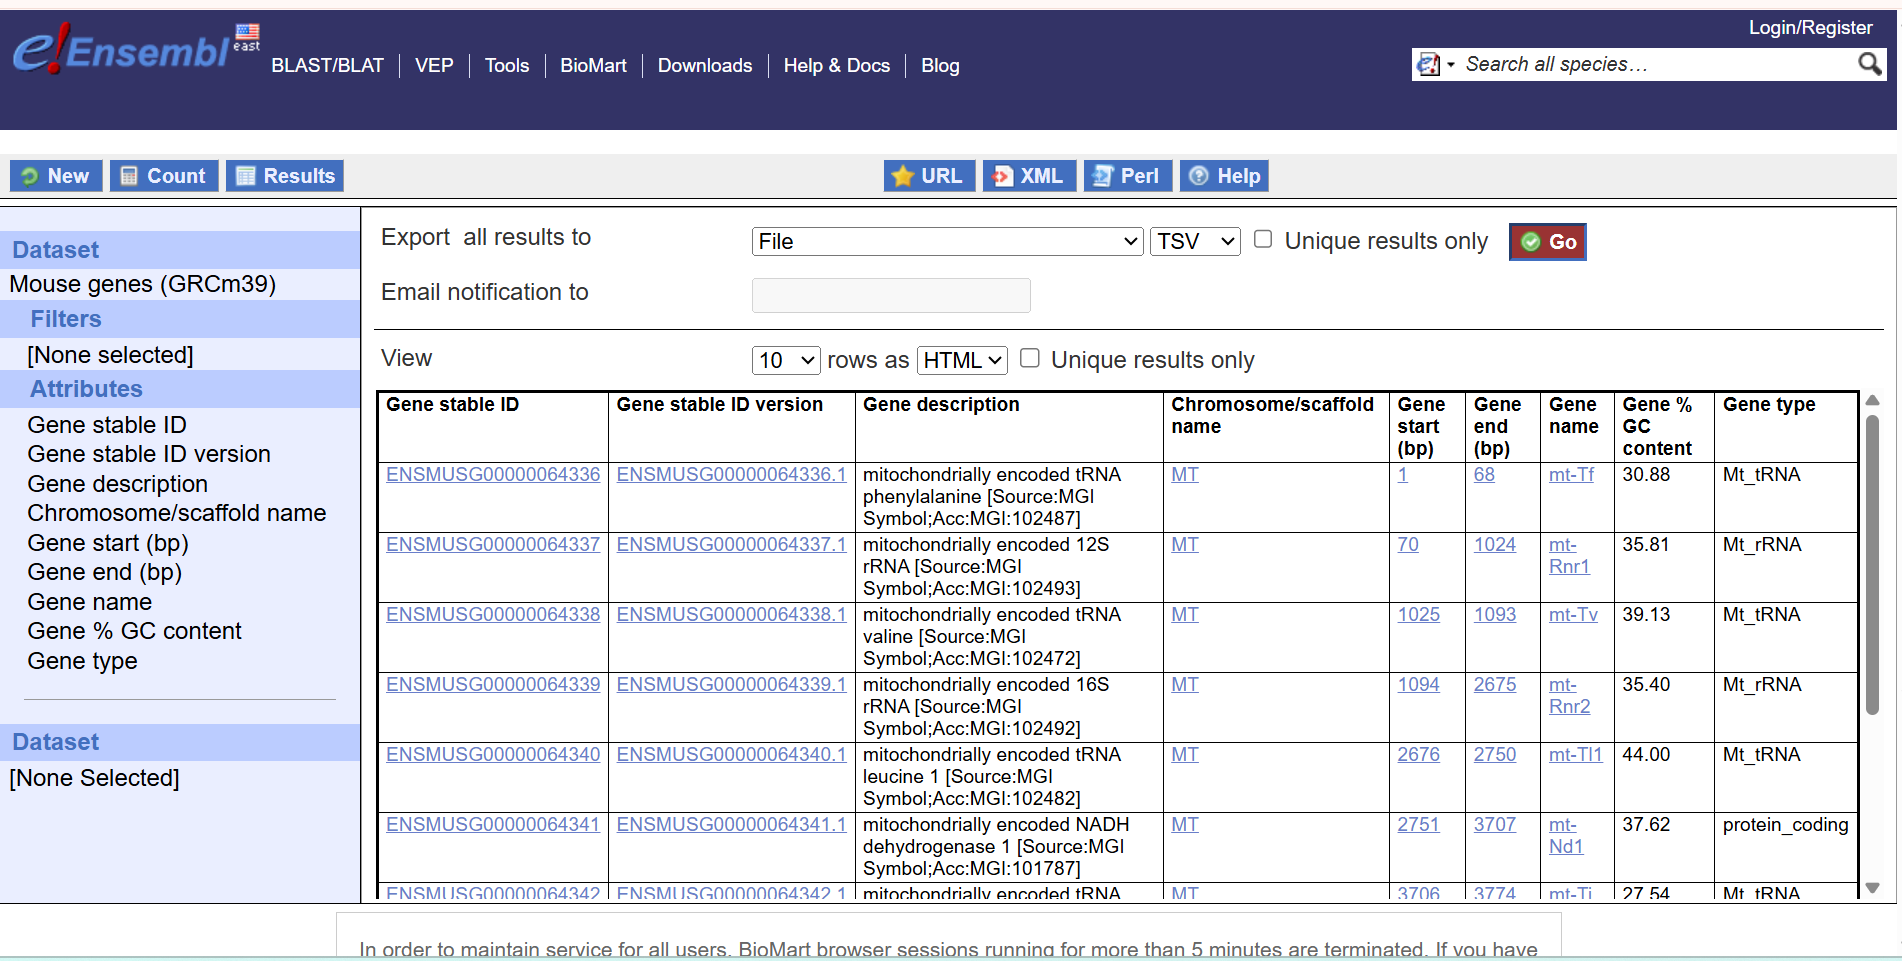Click the Perl script button
1902x961 pixels.
(1127, 176)
